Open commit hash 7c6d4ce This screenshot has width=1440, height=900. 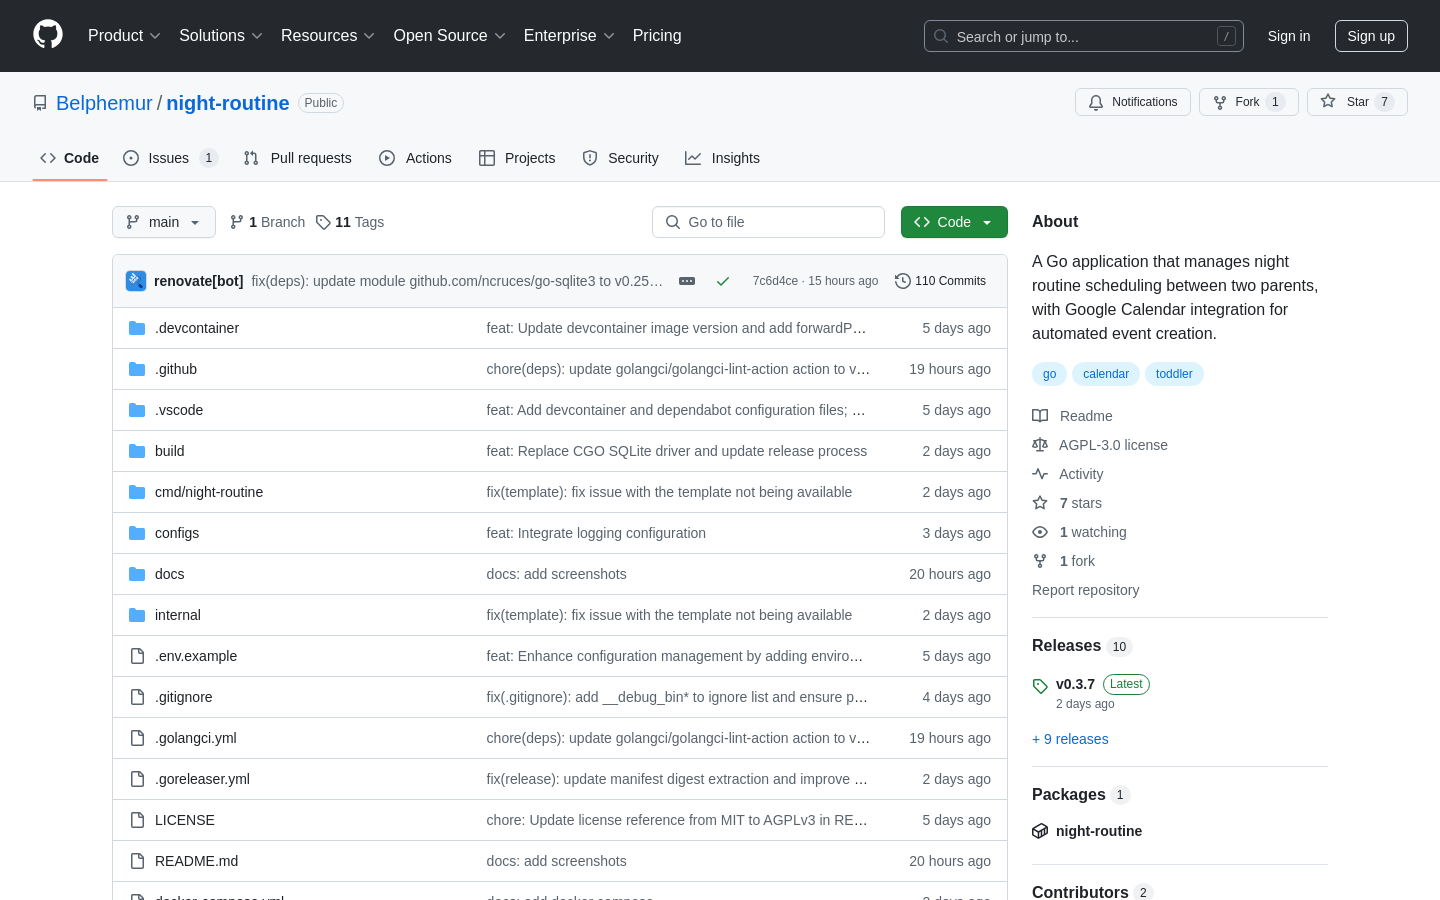click(775, 281)
